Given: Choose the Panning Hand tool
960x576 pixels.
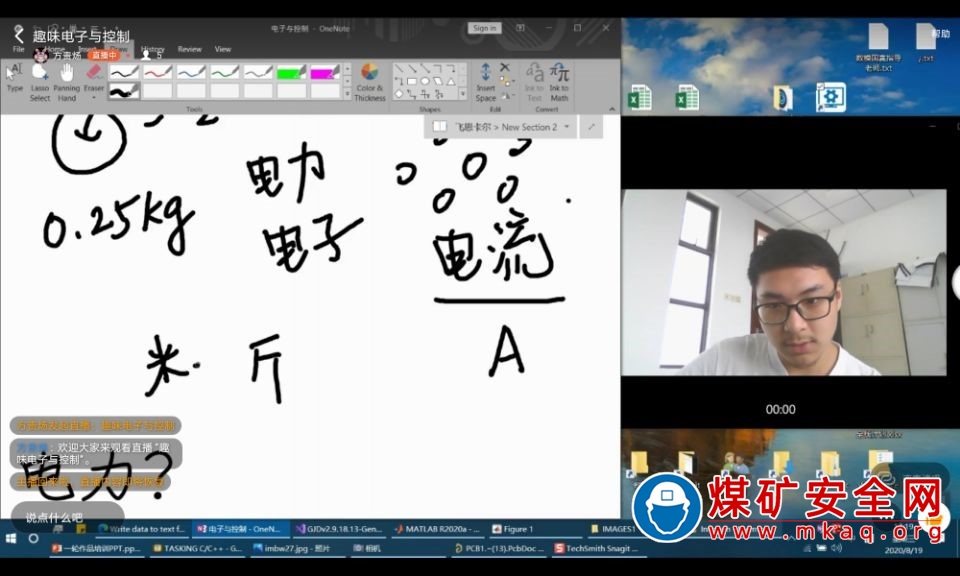Looking at the screenshot, I should [x=67, y=80].
